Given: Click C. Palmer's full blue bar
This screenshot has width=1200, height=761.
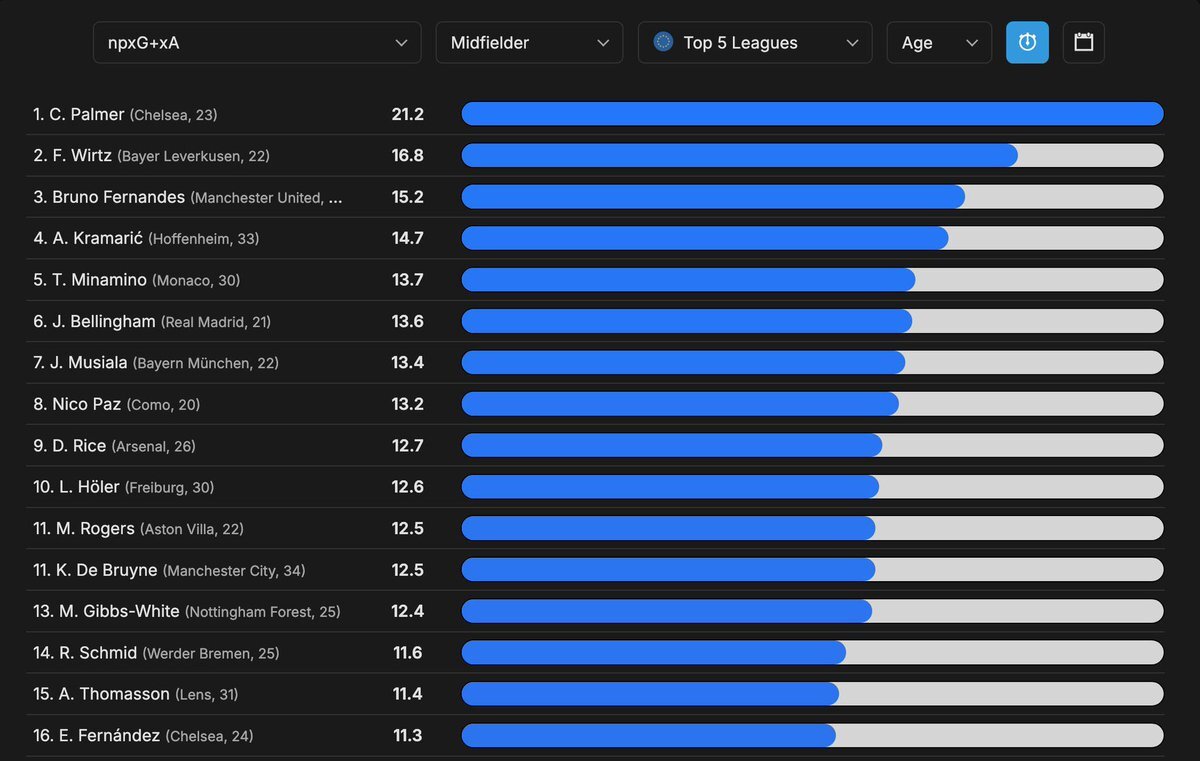Looking at the screenshot, I should [812, 114].
